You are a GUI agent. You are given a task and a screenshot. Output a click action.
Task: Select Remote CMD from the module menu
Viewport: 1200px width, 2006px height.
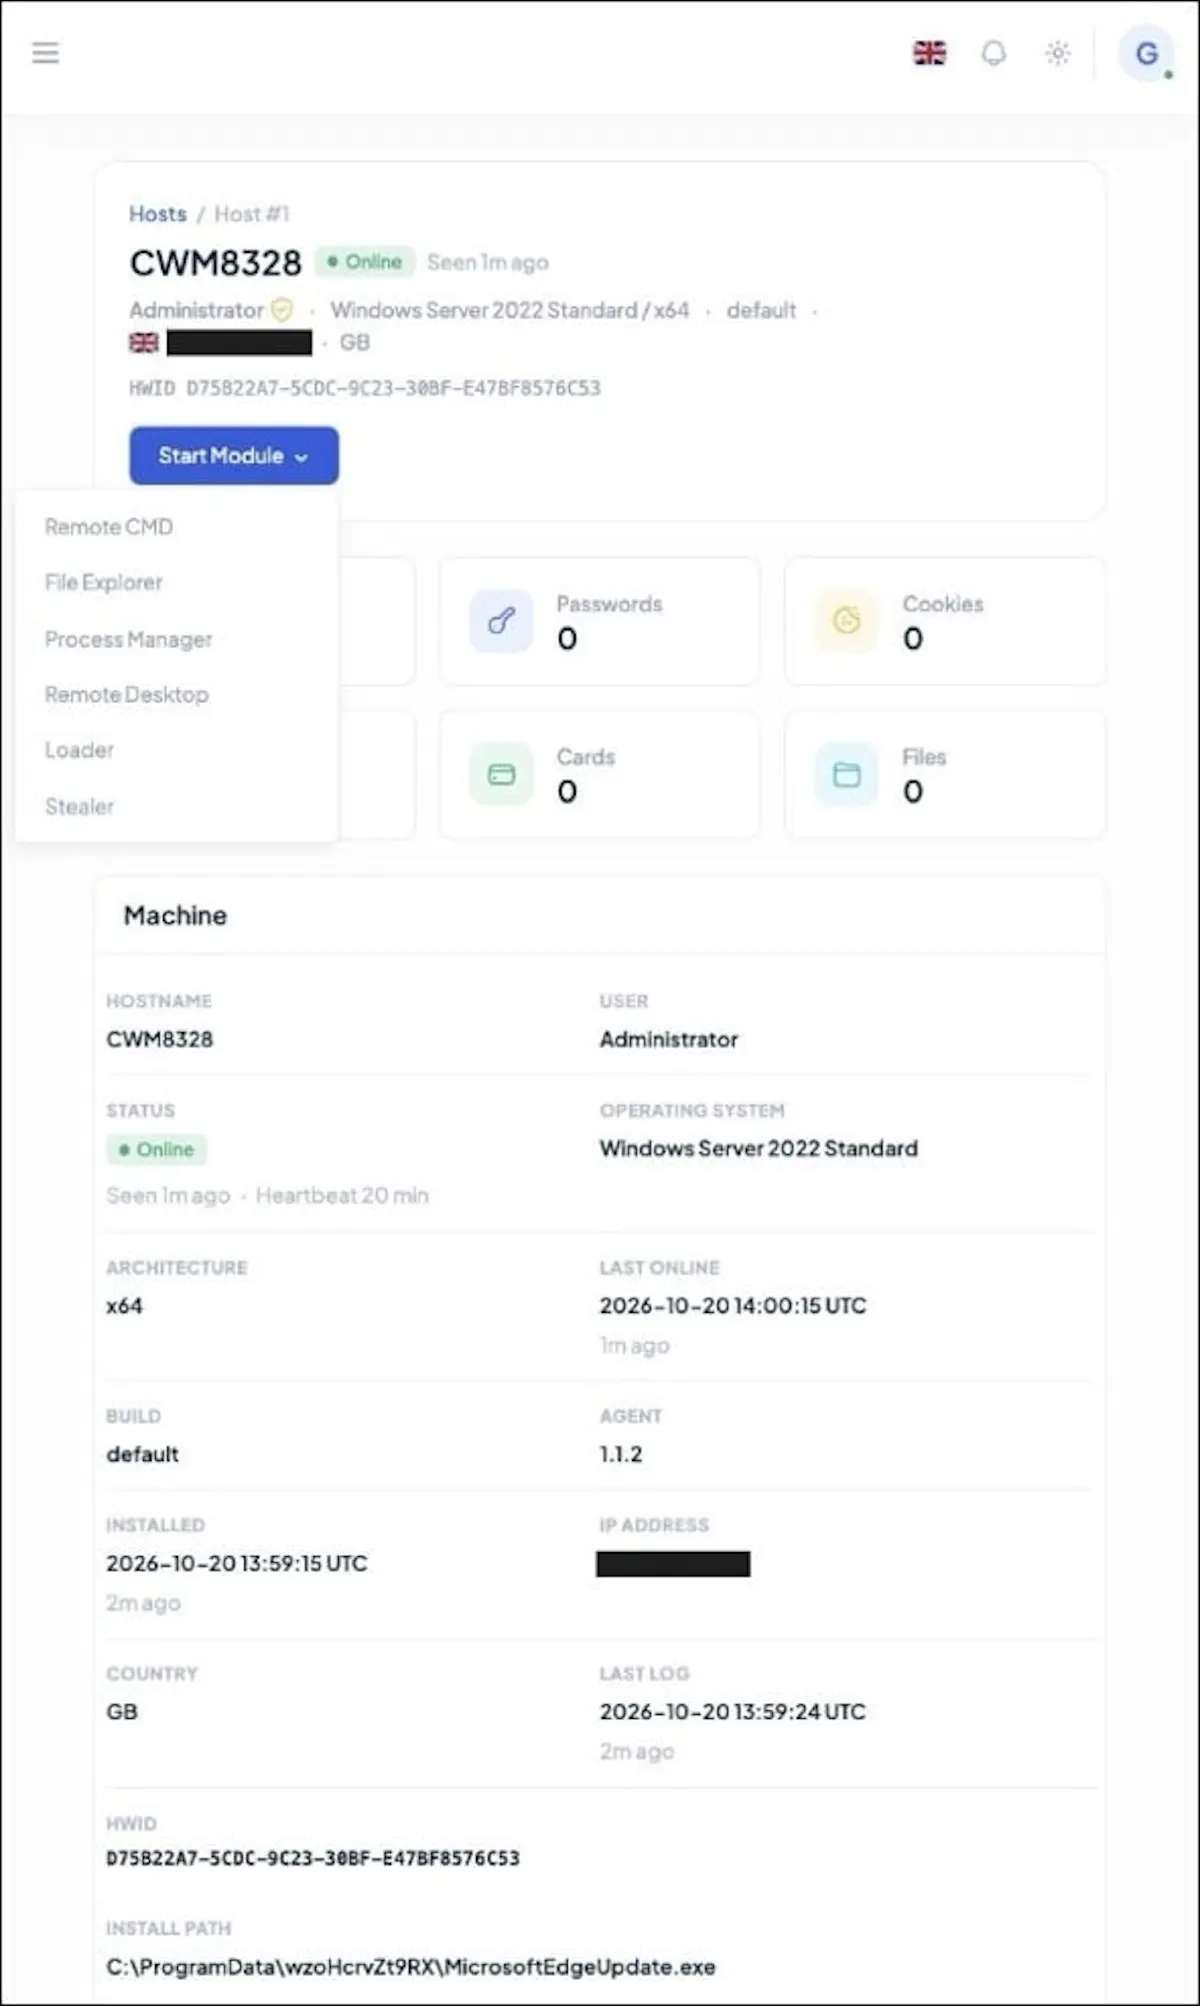(x=109, y=527)
